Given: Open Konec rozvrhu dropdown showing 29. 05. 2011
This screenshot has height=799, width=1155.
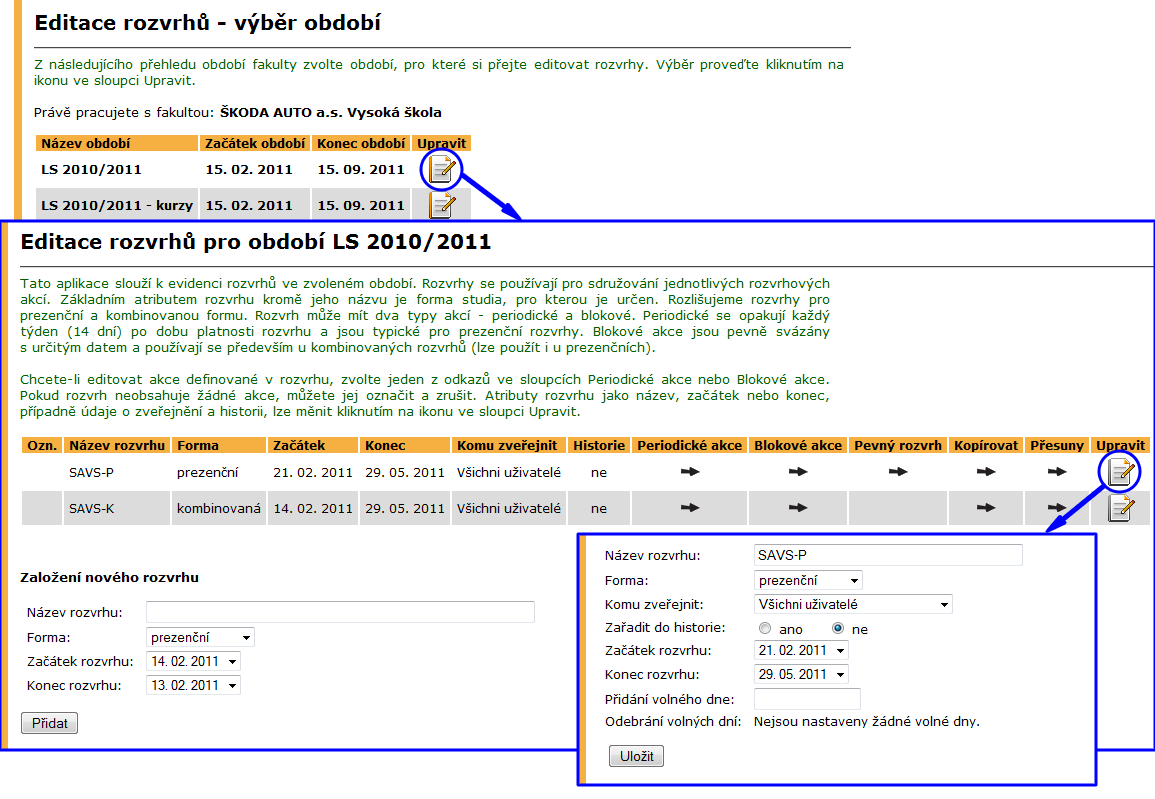Looking at the screenshot, I should [801, 675].
